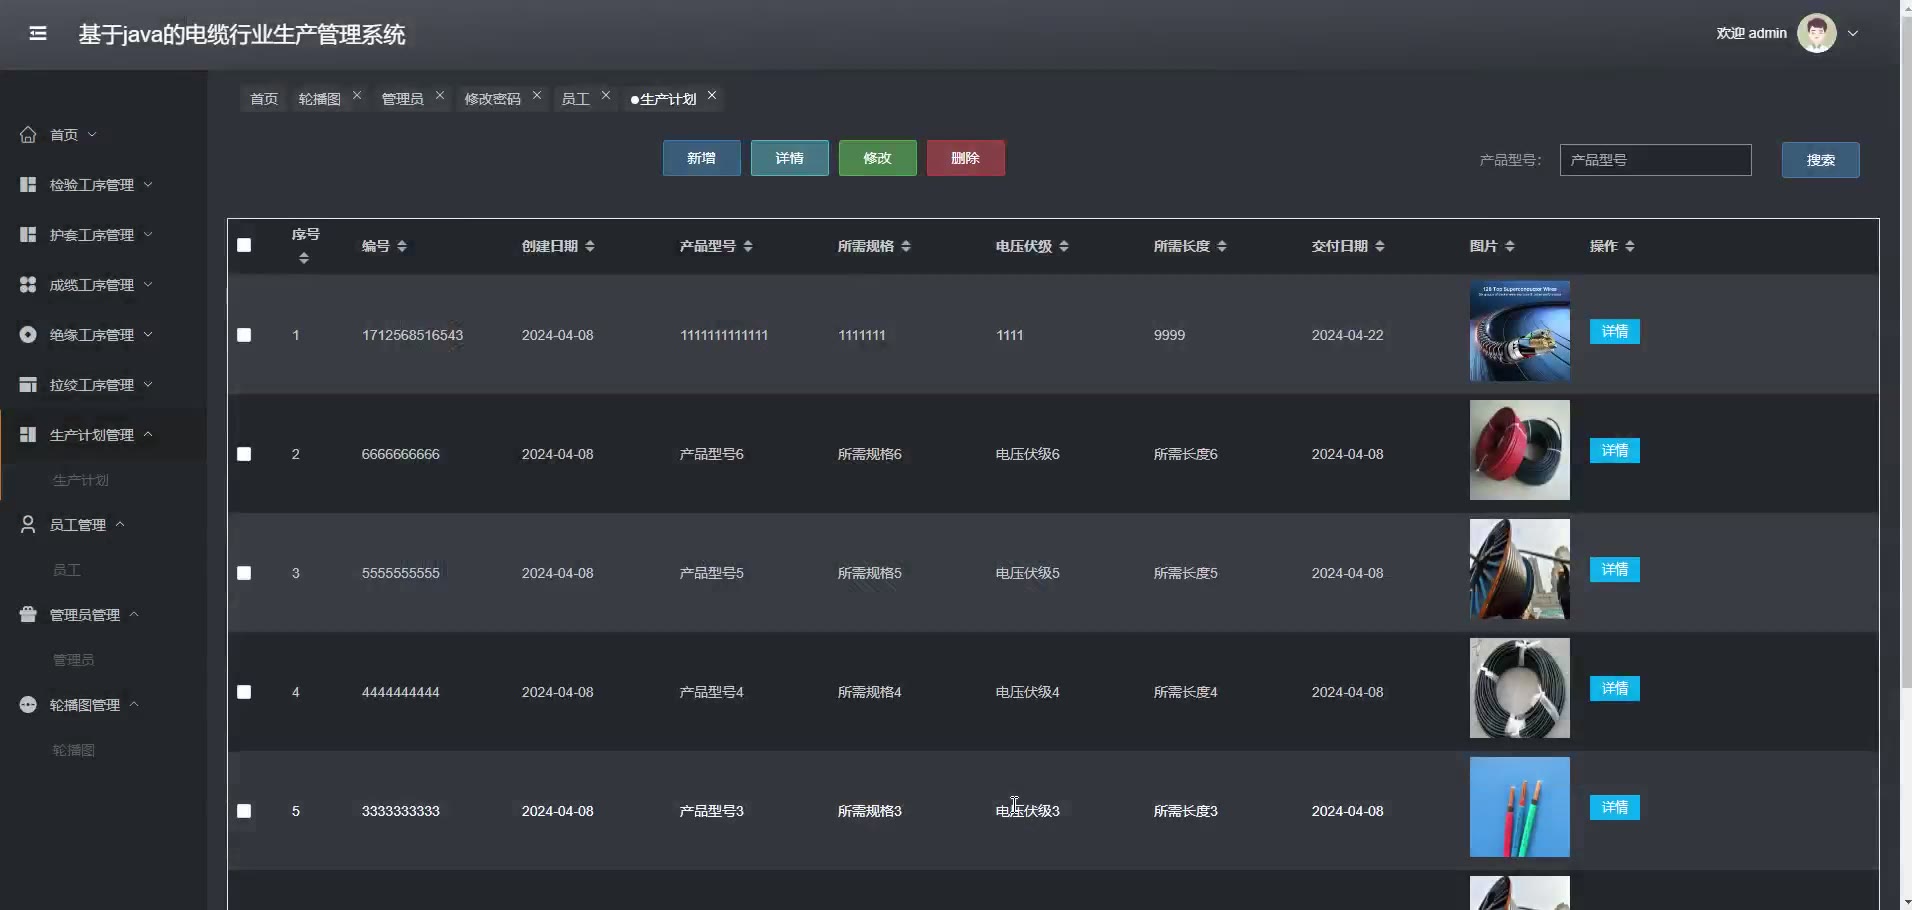Sort by 编号 column arrows
This screenshot has width=1912, height=910.
tap(402, 246)
